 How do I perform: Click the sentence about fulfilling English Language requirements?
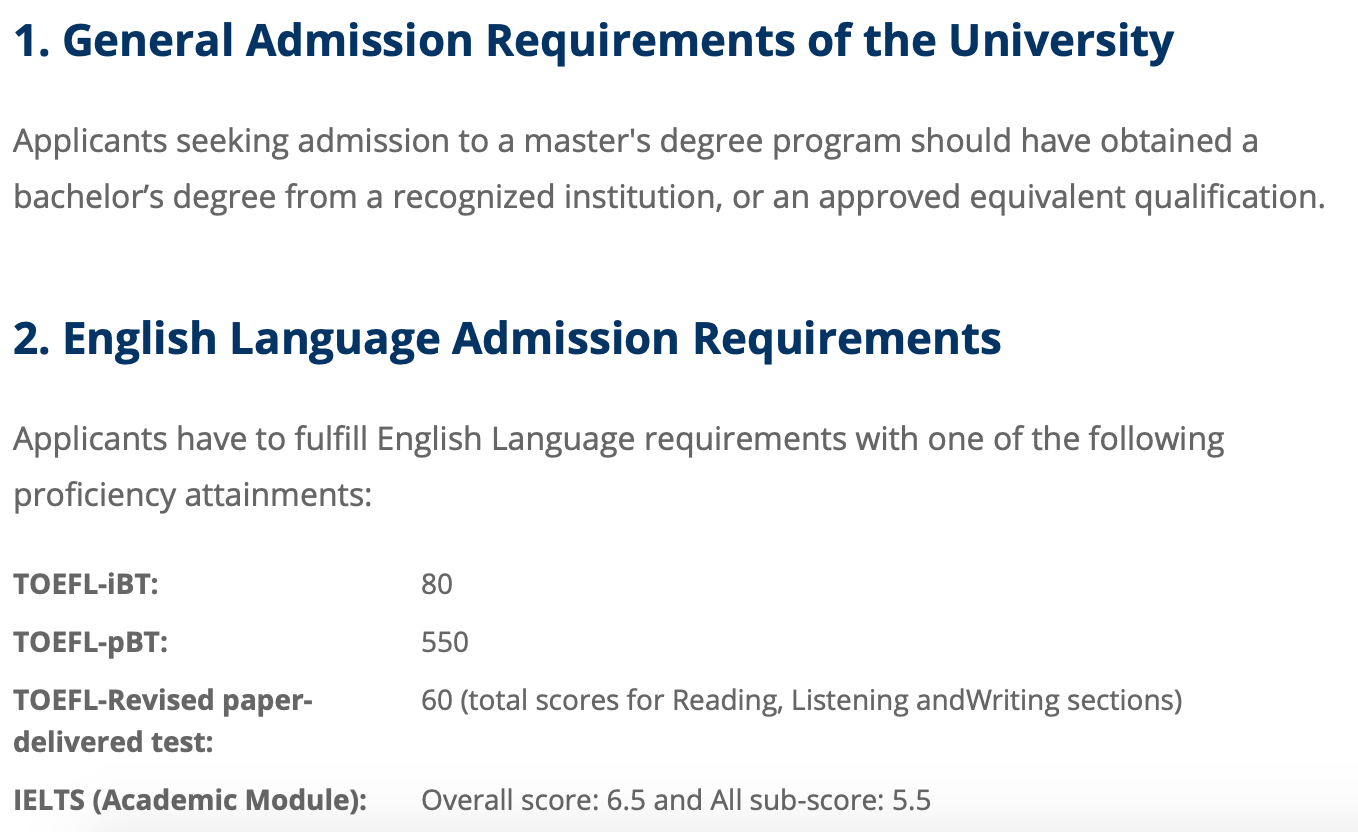pyautogui.click(x=619, y=467)
